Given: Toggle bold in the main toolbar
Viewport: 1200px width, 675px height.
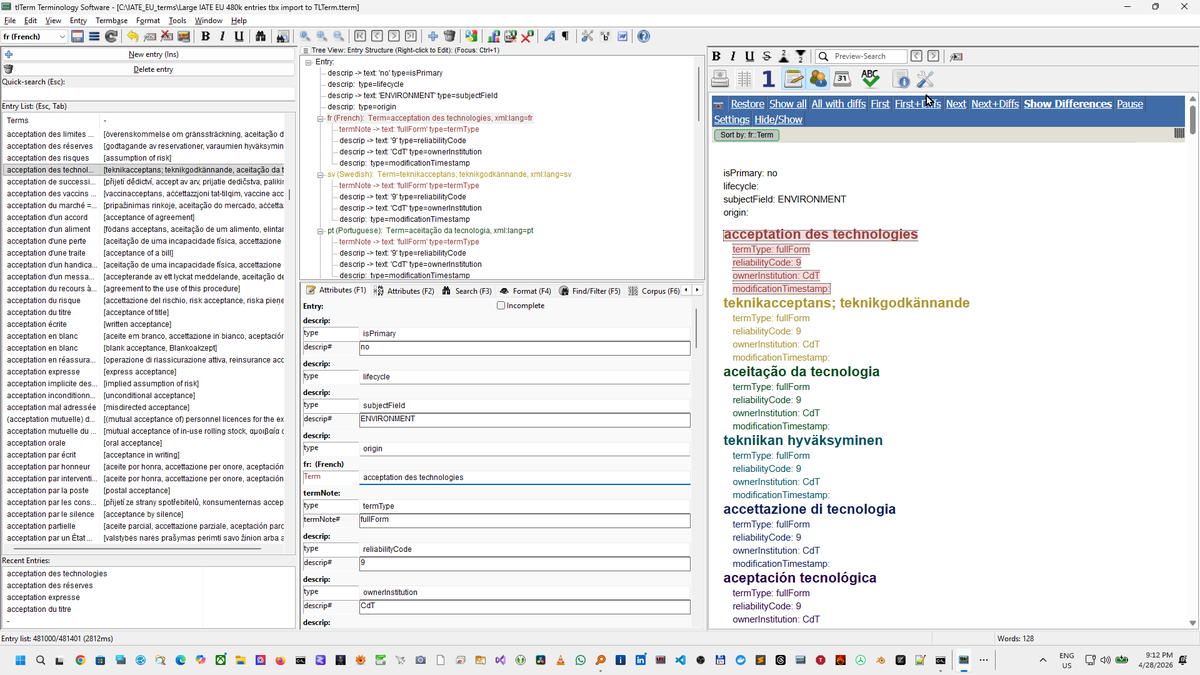Looking at the screenshot, I should 204,37.
